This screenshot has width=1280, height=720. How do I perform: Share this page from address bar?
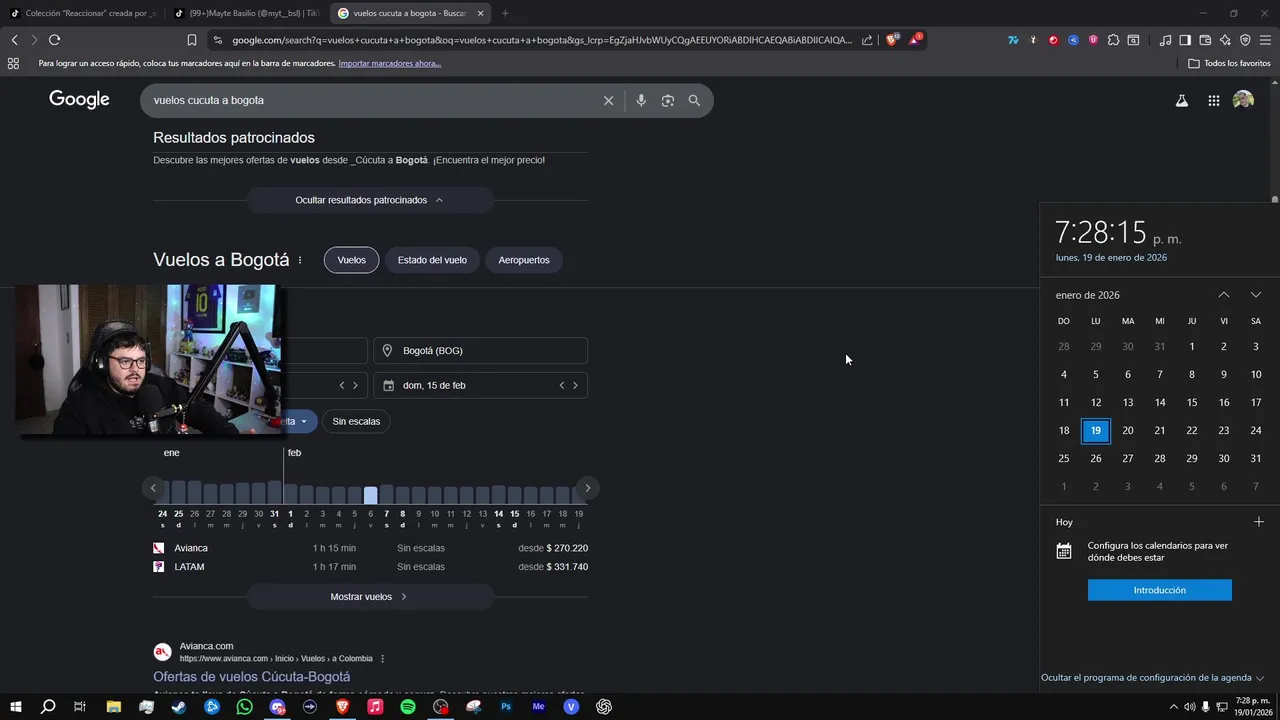(867, 40)
